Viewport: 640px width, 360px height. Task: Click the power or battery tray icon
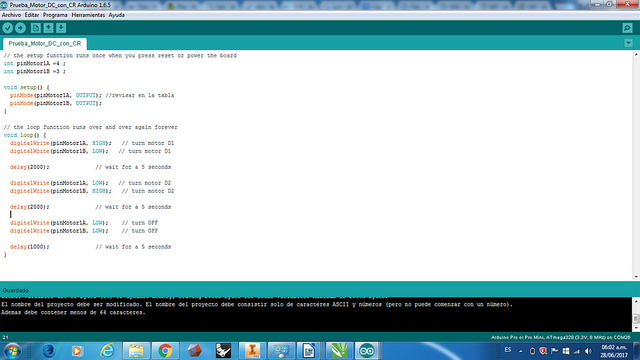[532, 351]
